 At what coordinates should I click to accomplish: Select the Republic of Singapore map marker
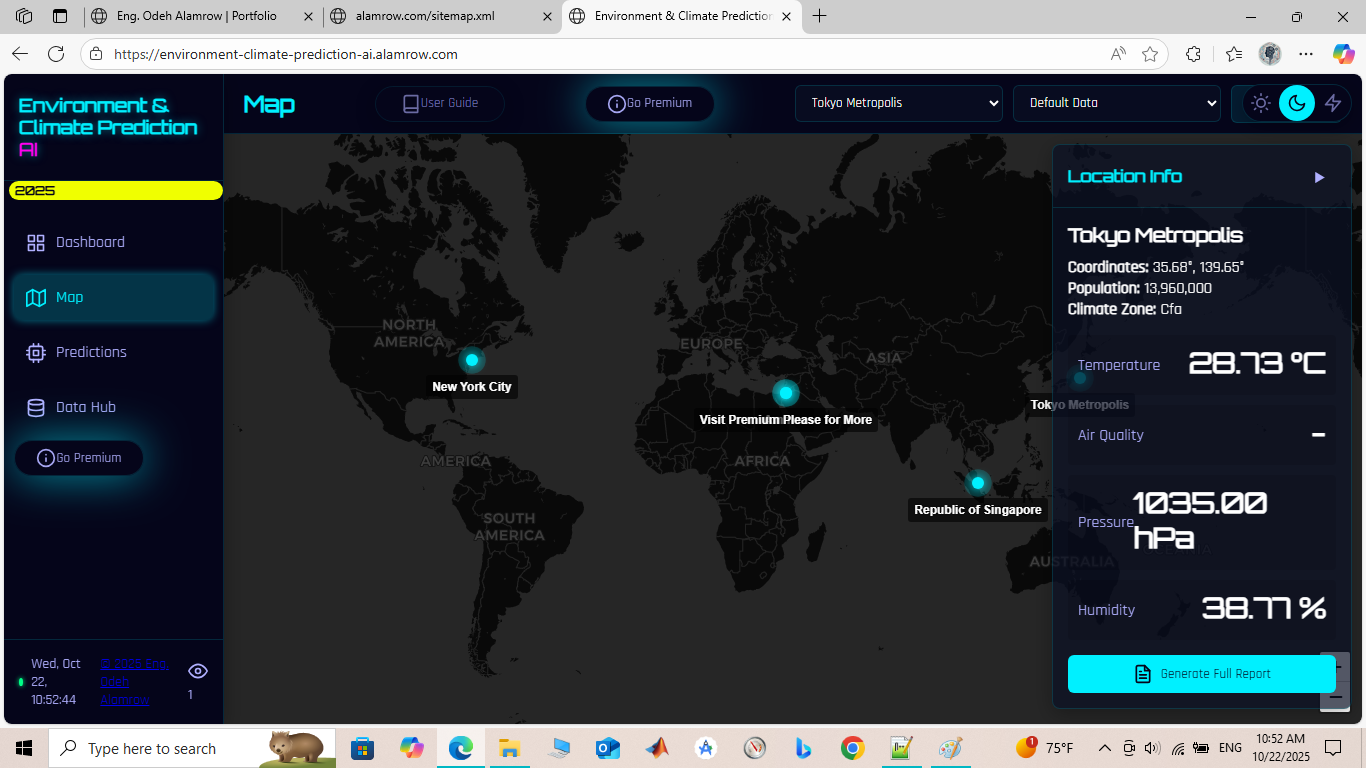(x=978, y=483)
